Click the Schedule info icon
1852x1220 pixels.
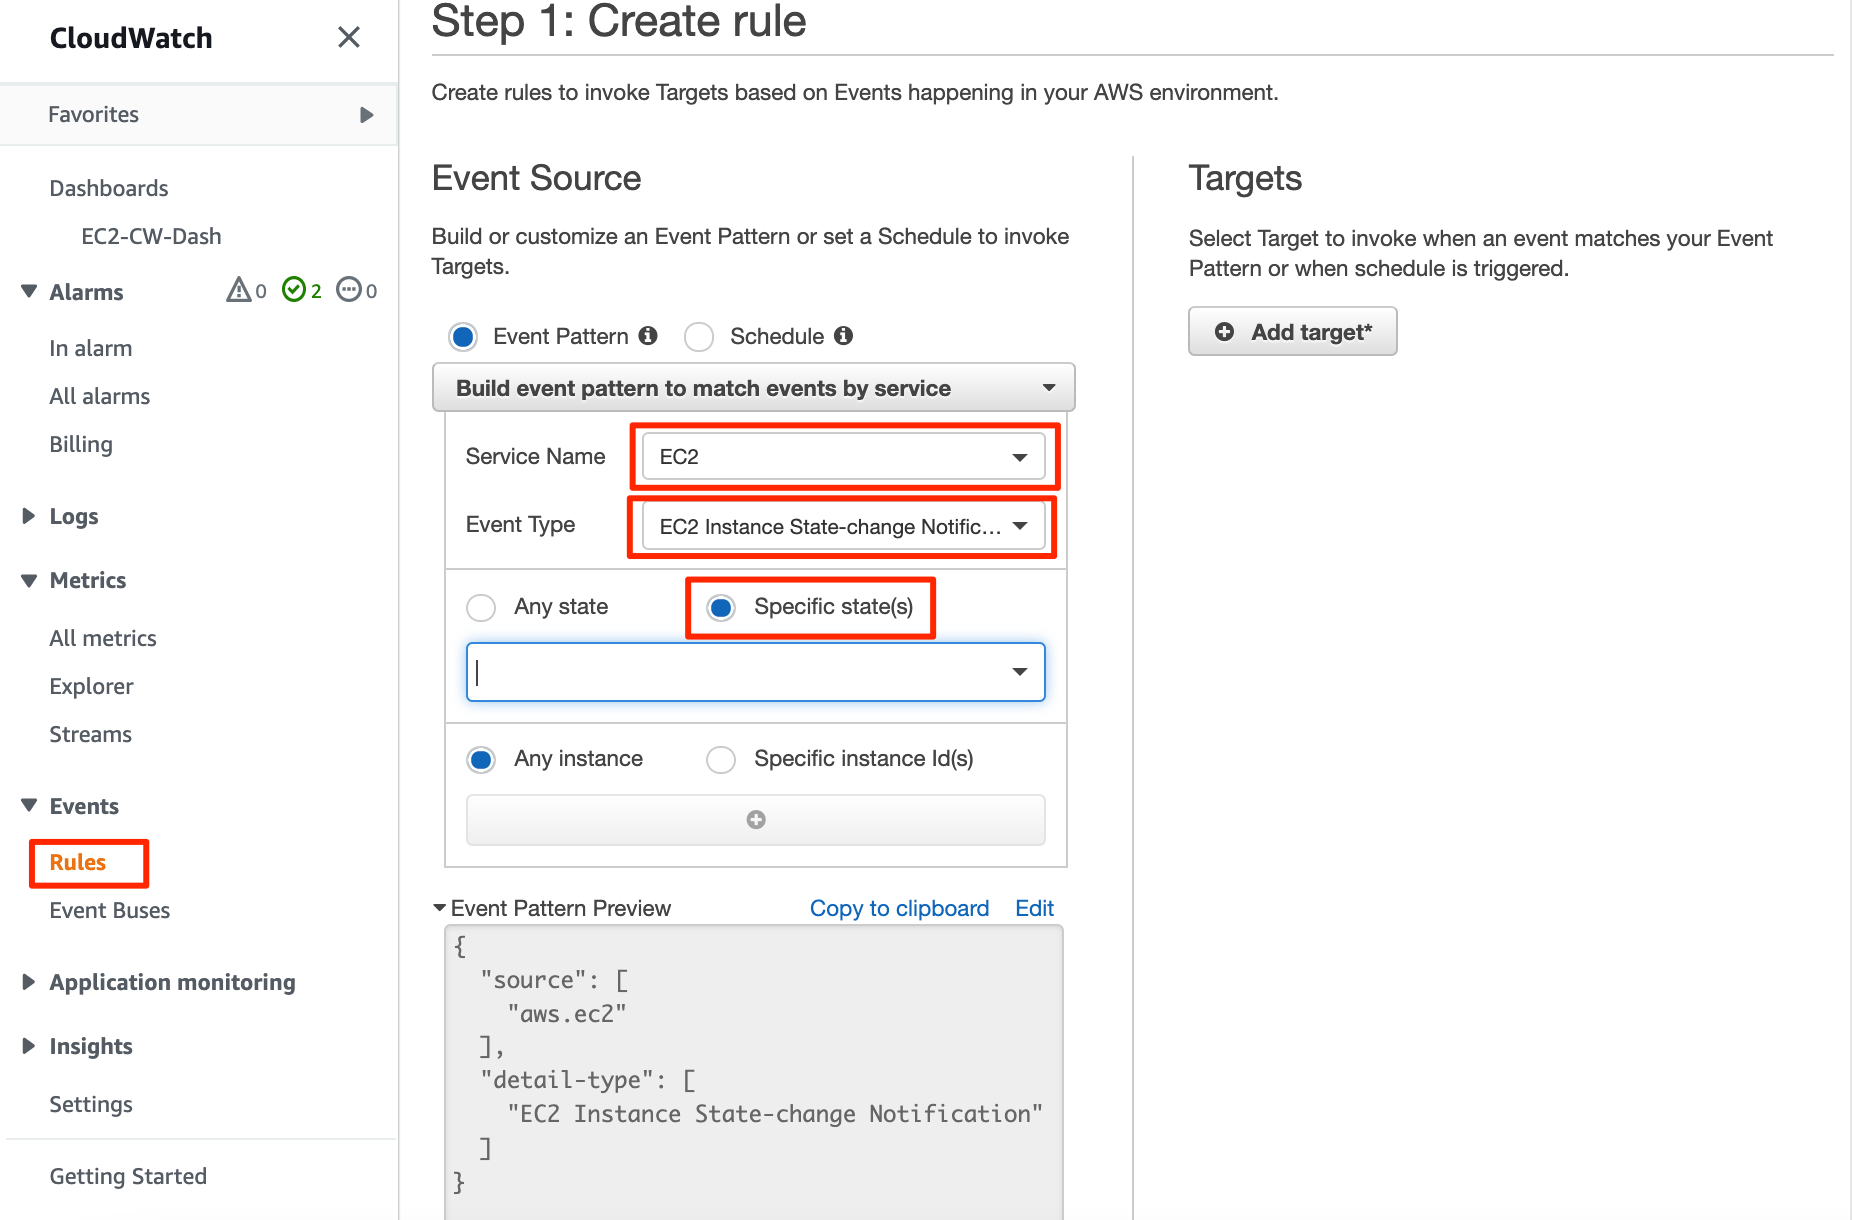(844, 336)
